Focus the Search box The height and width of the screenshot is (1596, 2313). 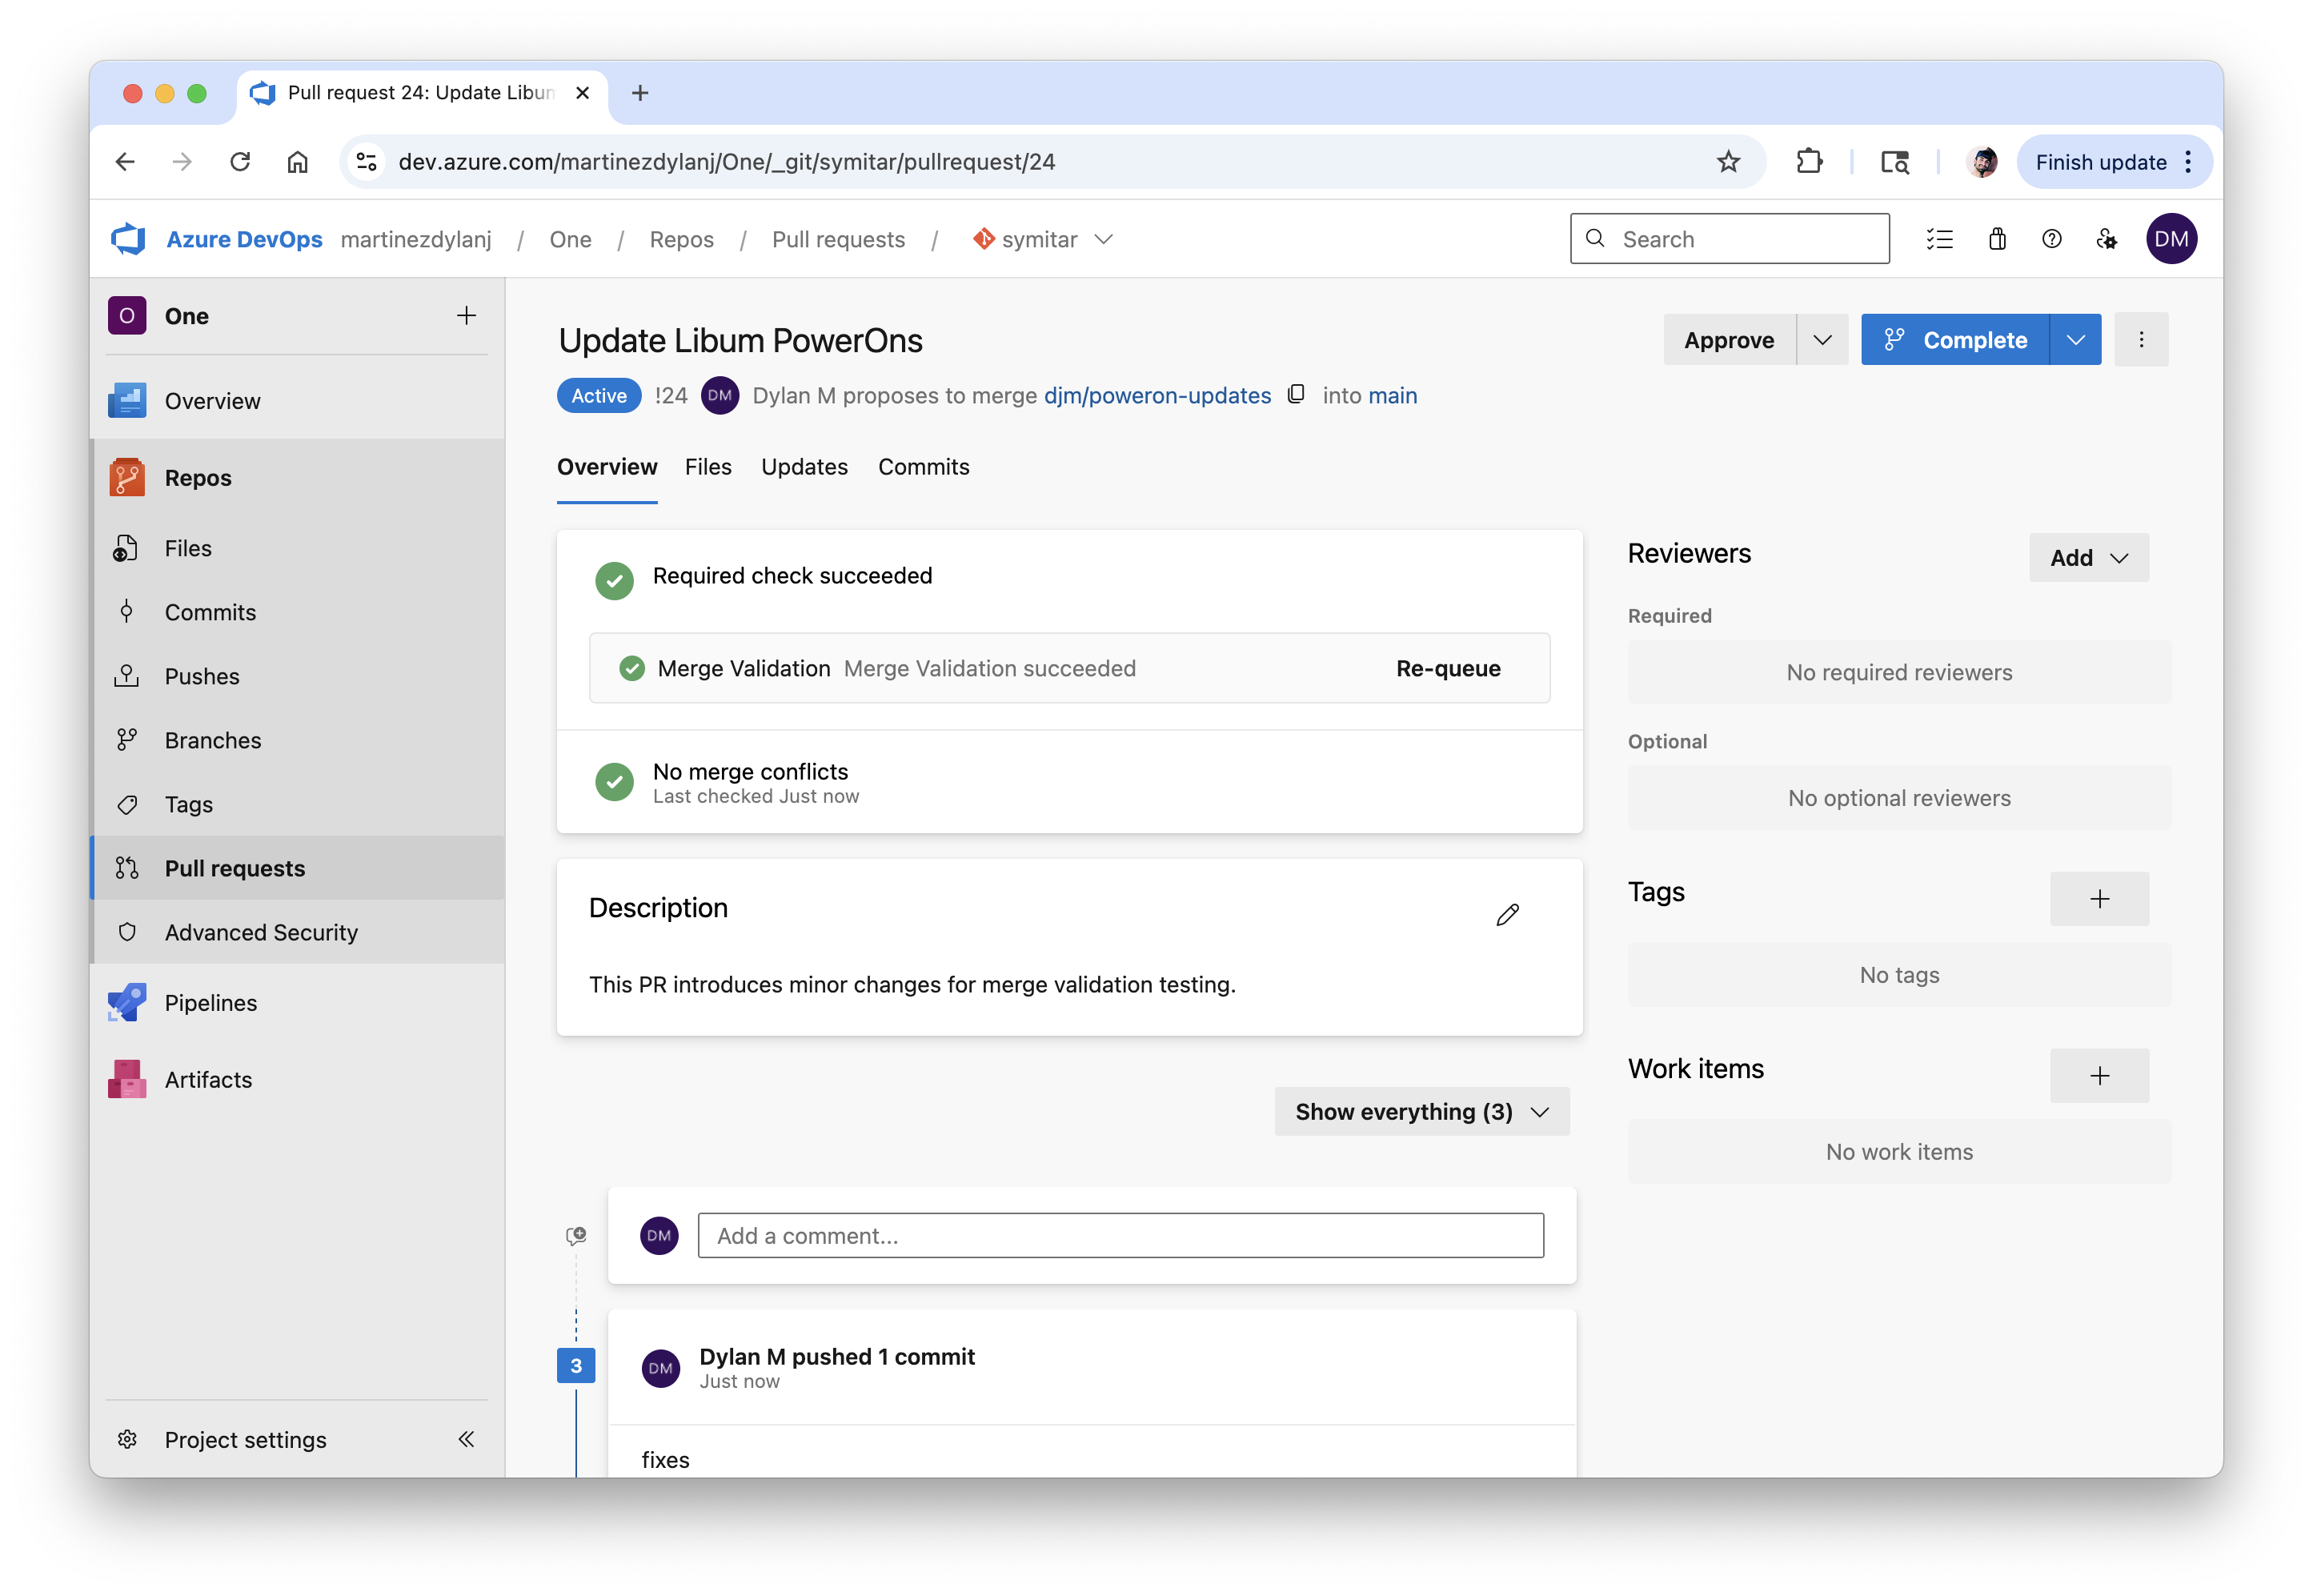(1730, 239)
